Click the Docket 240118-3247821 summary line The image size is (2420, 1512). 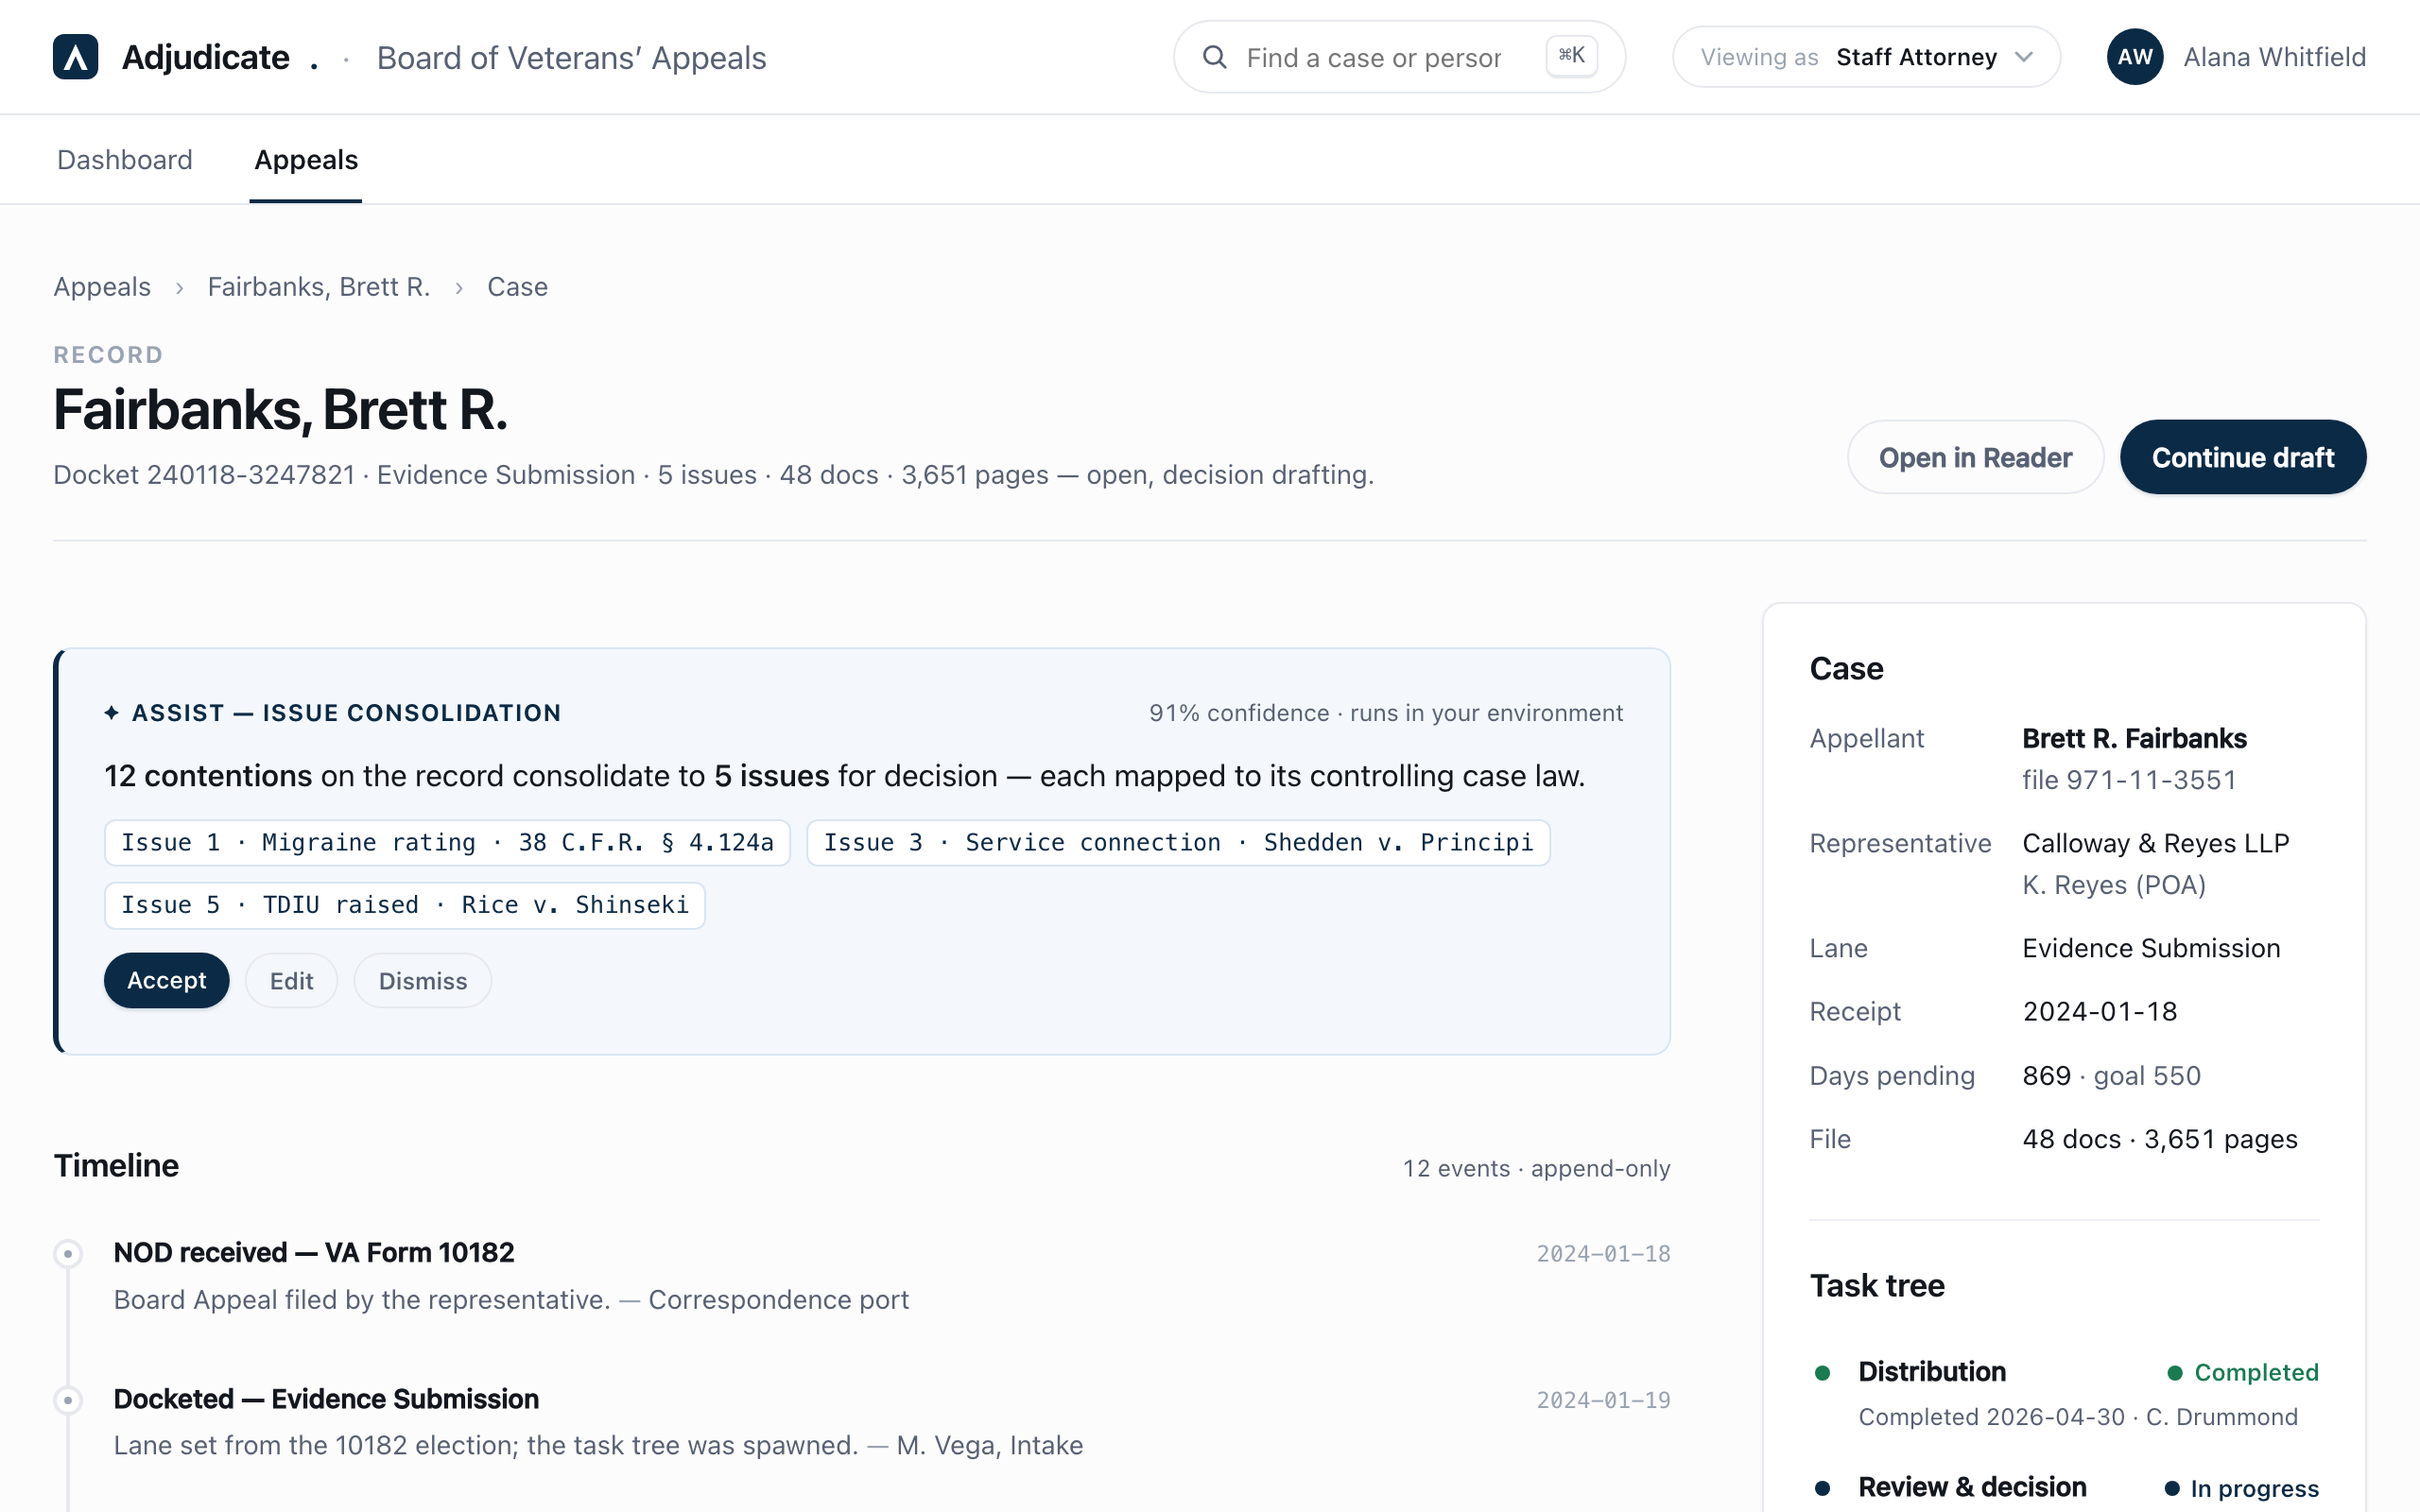(713, 475)
